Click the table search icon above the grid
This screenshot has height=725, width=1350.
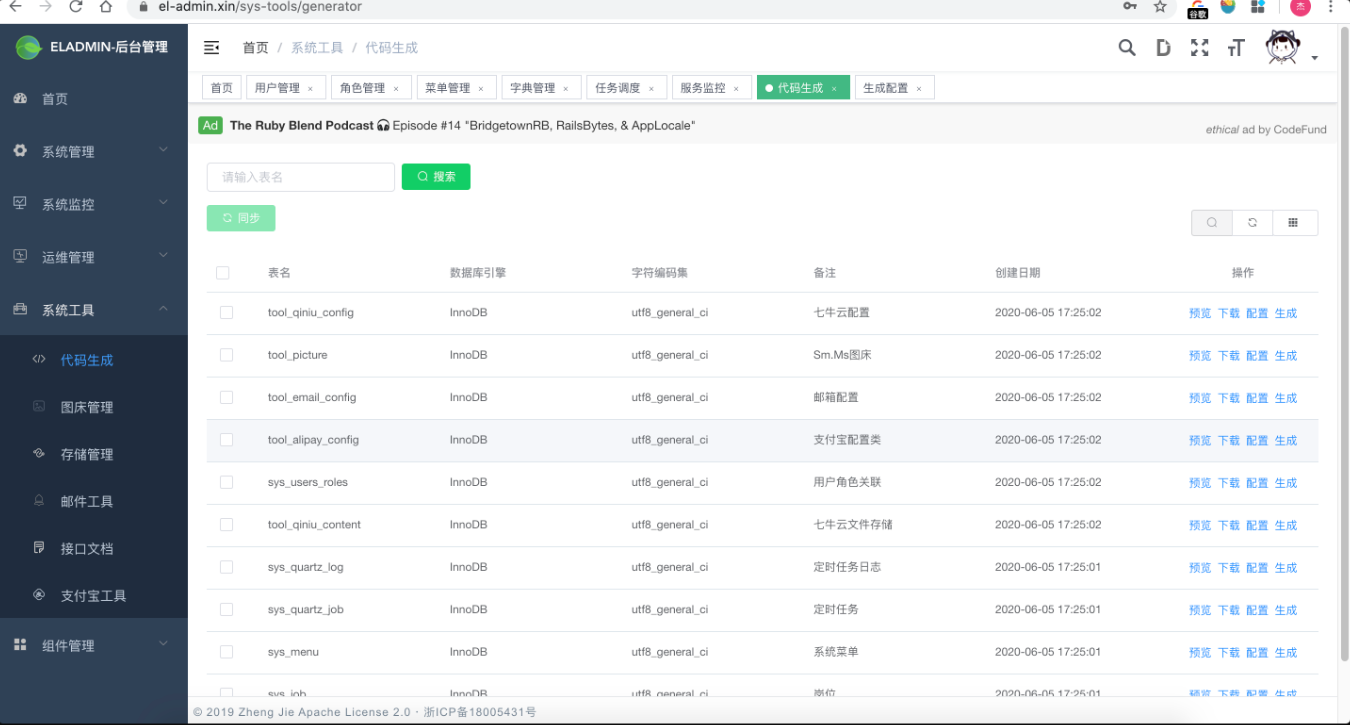(x=1211, y=222)
